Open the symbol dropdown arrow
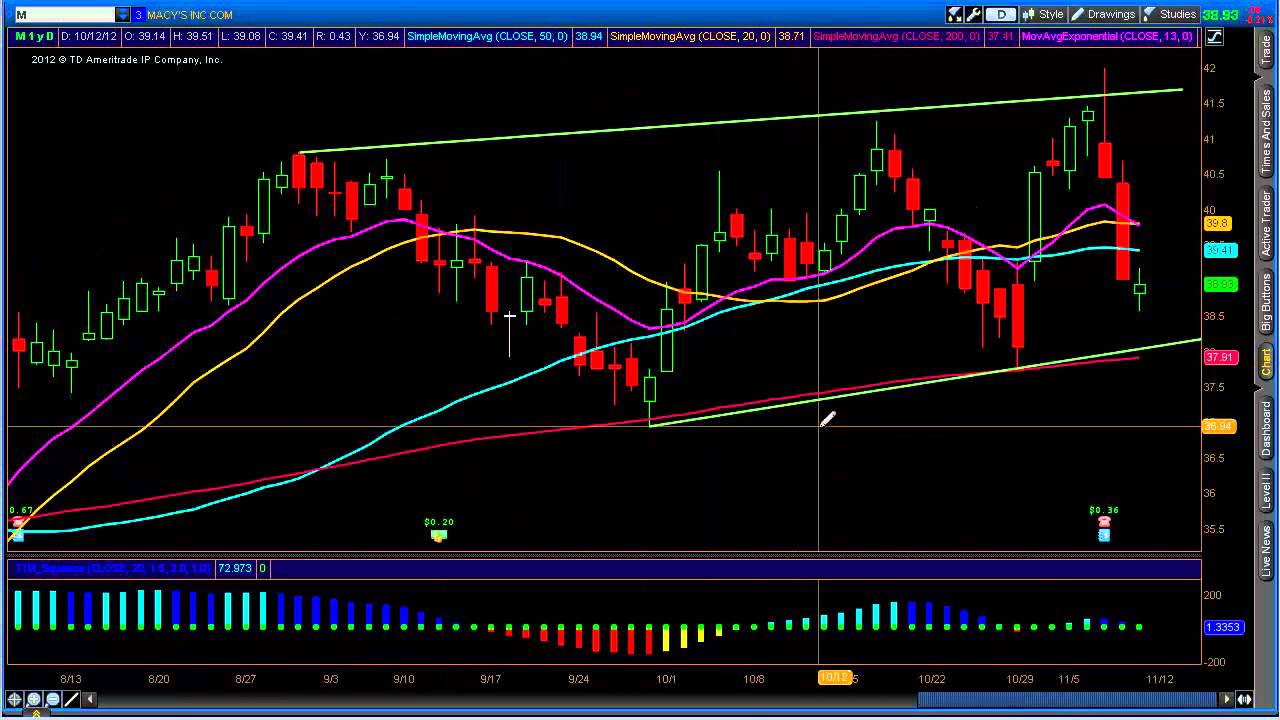This screenshot has height=720, width=1280. point(124,15)
